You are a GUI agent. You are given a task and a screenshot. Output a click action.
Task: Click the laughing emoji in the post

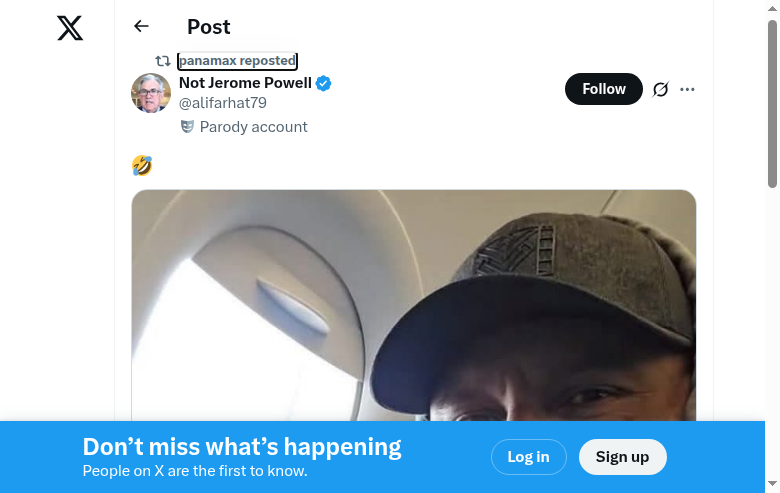click(142, 165)
